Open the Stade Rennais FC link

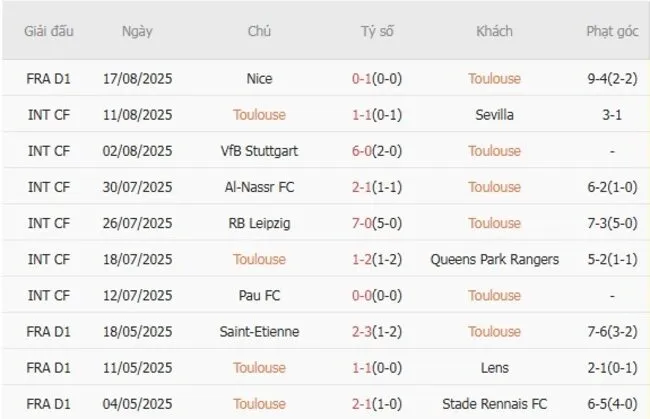pos(494,404)
